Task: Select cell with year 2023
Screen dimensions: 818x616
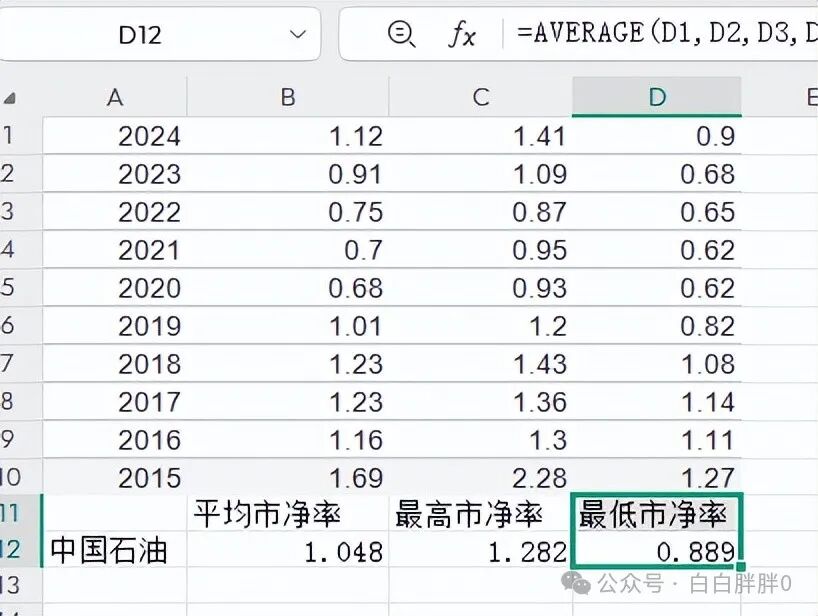Action: (115, 174)
